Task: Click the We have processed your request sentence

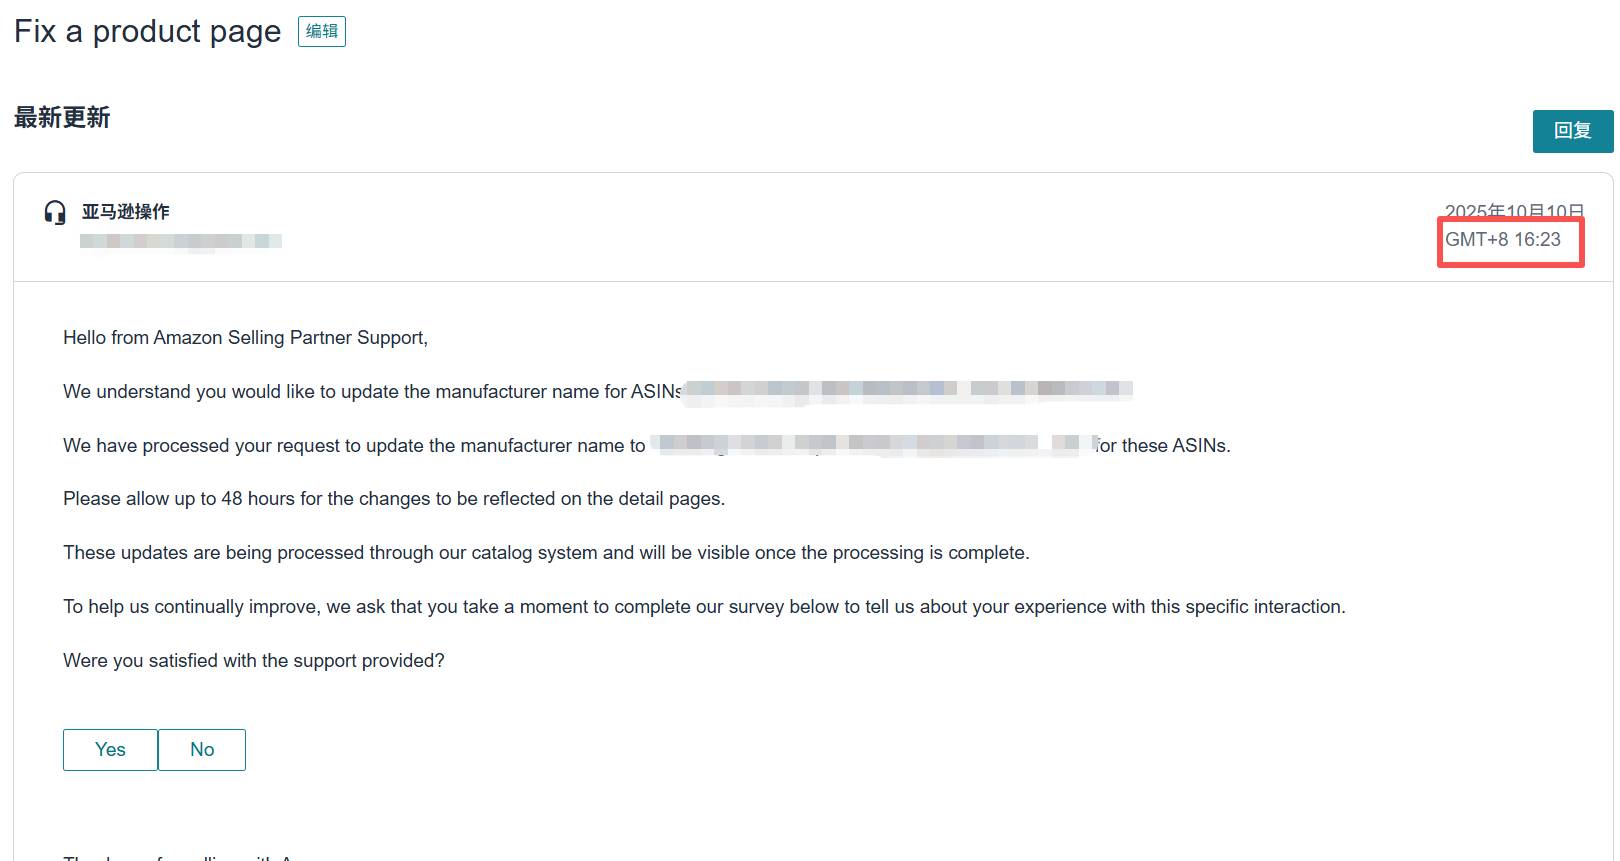Action: [354, 446]
